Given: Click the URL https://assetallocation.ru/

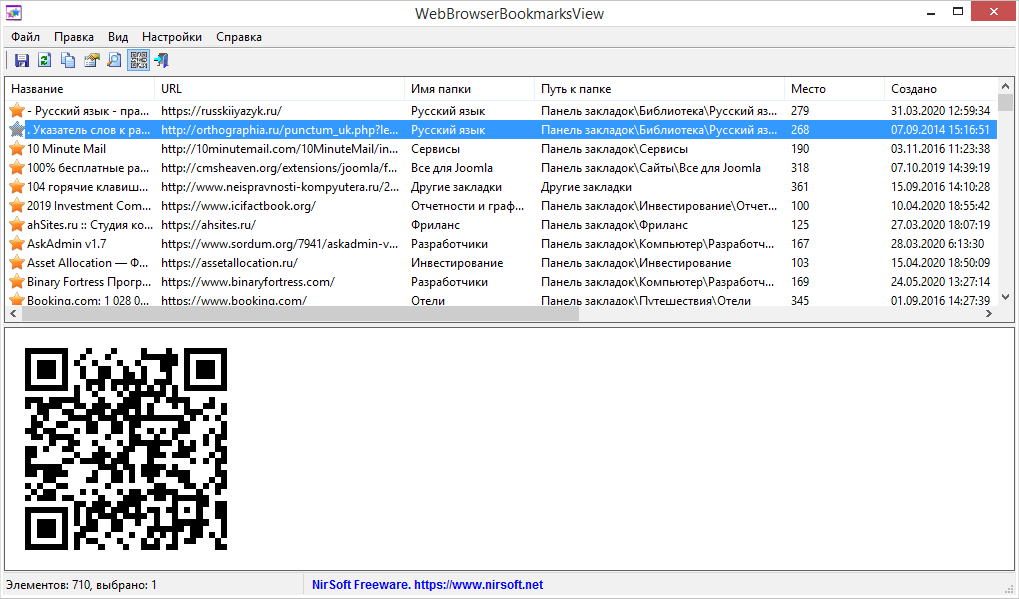Looking at the screenshot, I should [x=229, y=263].
